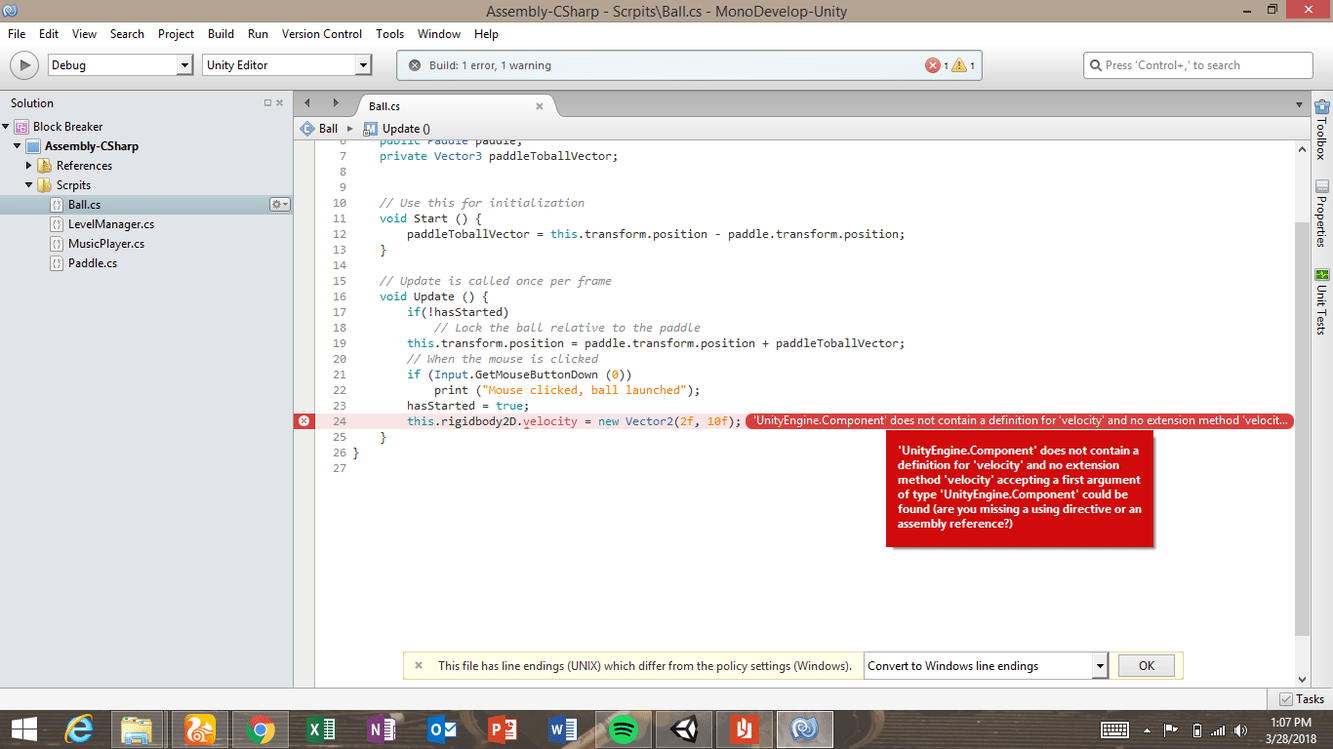
Task: Dismiss the line endings notification
Action: [x=418, y=665]
